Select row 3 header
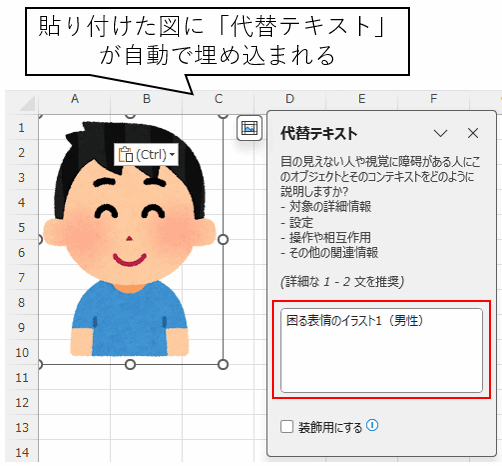This screenshot has height=466, width=502. point(21,178)
